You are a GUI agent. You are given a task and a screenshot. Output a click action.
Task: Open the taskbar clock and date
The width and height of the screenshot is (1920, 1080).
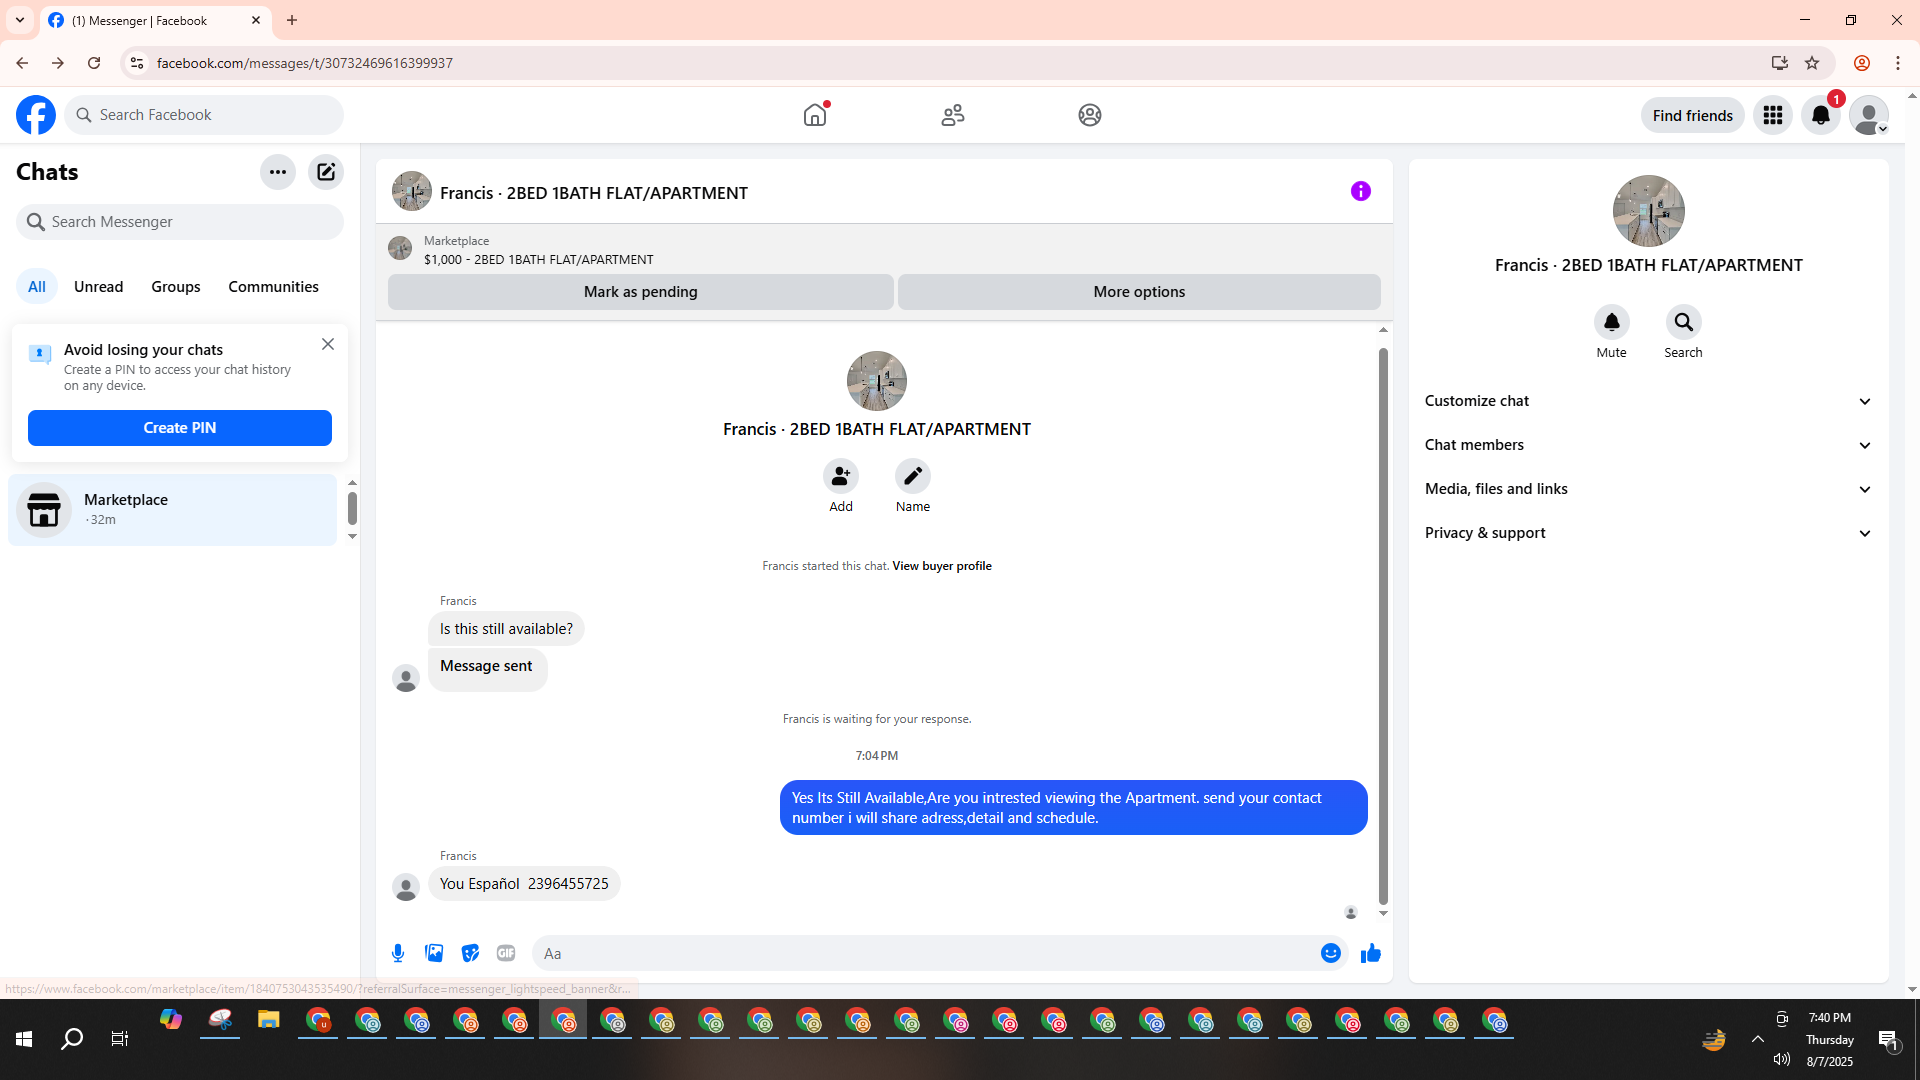point(1830,1039)
